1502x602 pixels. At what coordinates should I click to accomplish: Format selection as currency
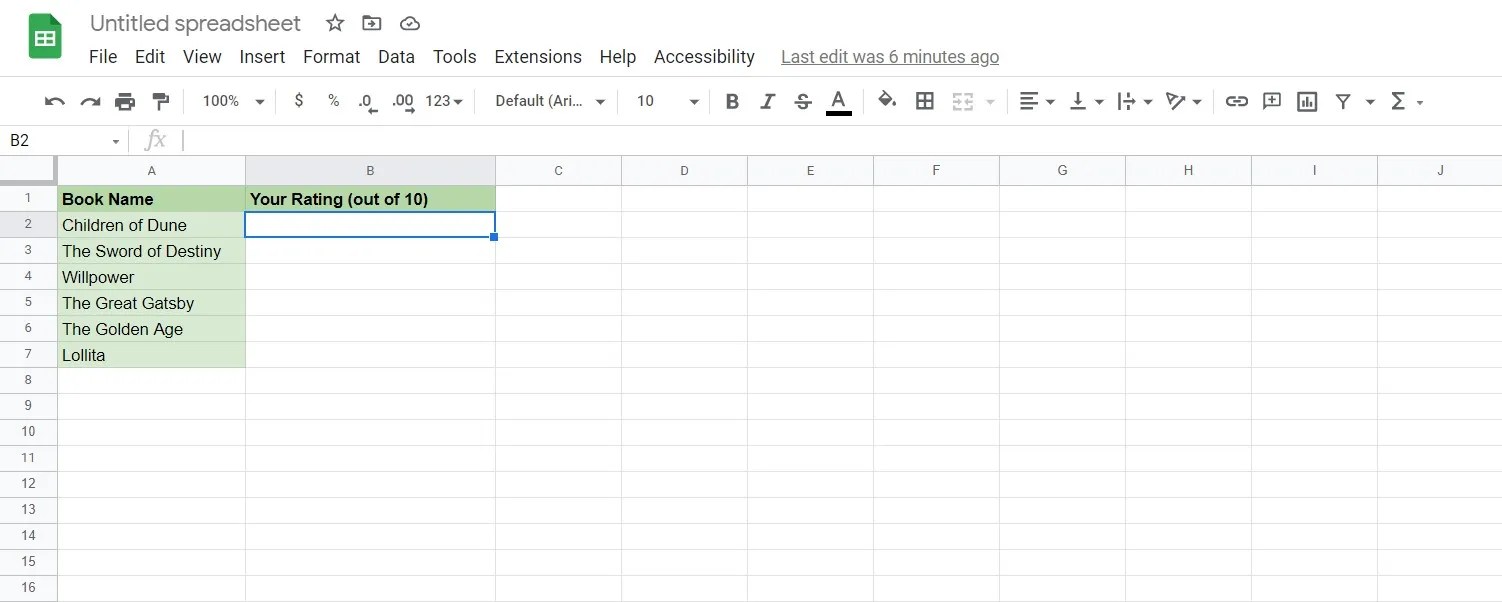[298, 101]
